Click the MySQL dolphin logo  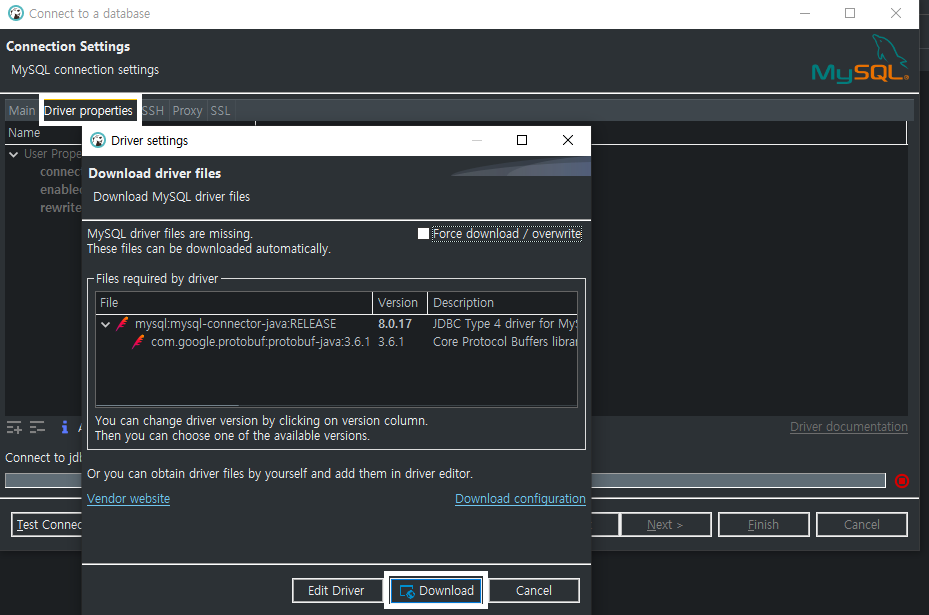coord(860,59)
